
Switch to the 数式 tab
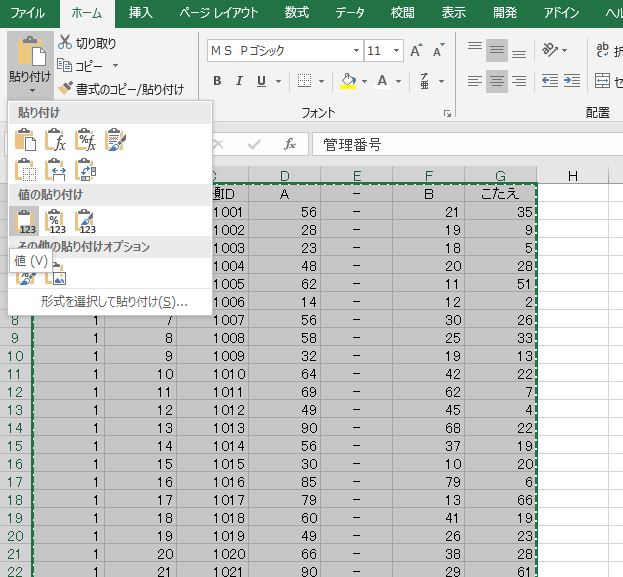pyautogui.click(x=296, y=13)
